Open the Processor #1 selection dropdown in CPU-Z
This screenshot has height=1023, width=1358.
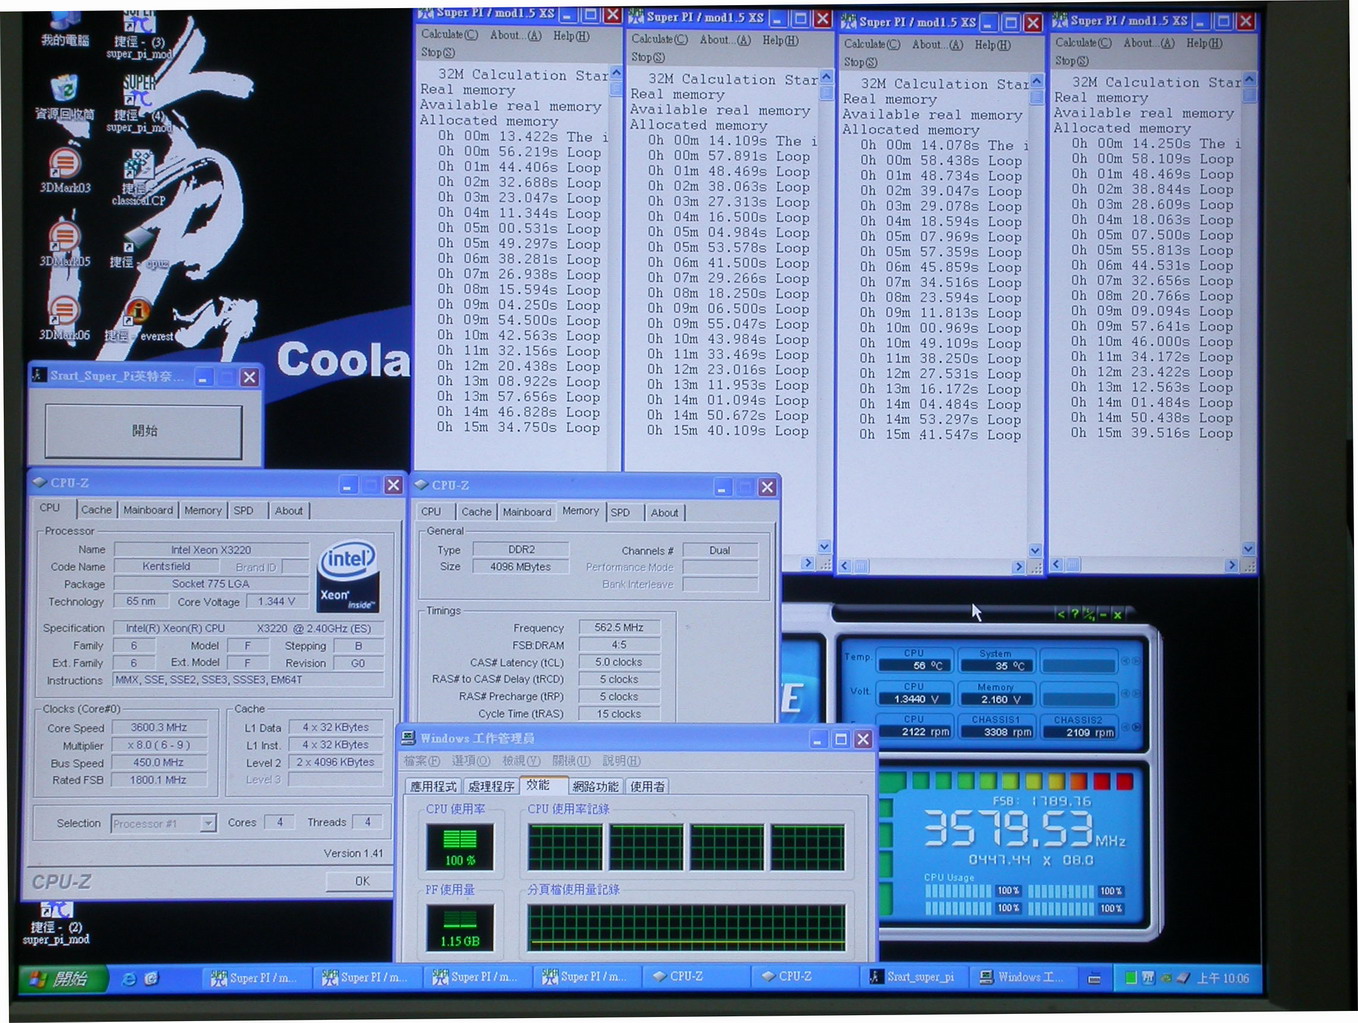tap(208, 823)
